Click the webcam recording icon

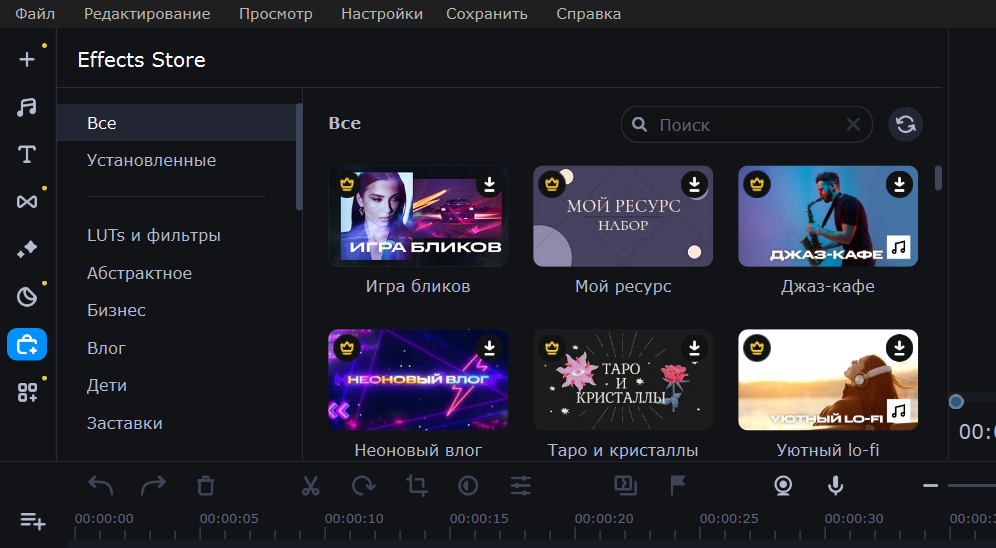point(783,486)
